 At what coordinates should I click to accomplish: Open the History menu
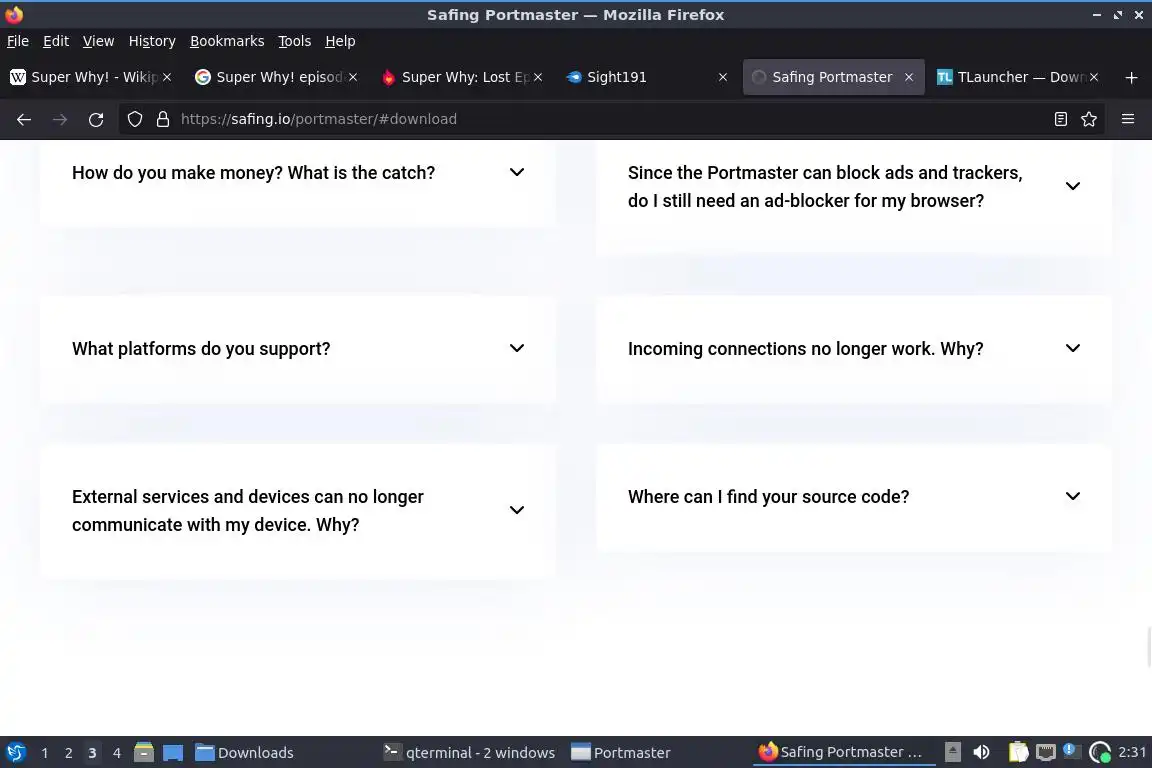[152, 41]
